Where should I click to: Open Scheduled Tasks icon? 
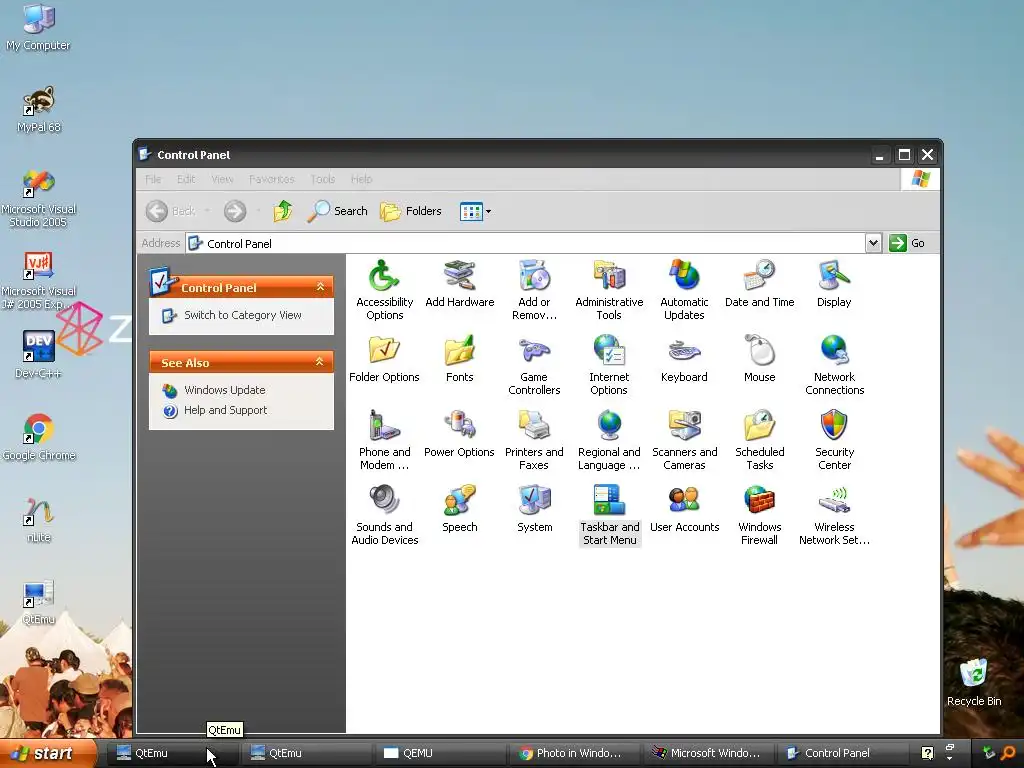pyautogui.click(x=760, y=440)
